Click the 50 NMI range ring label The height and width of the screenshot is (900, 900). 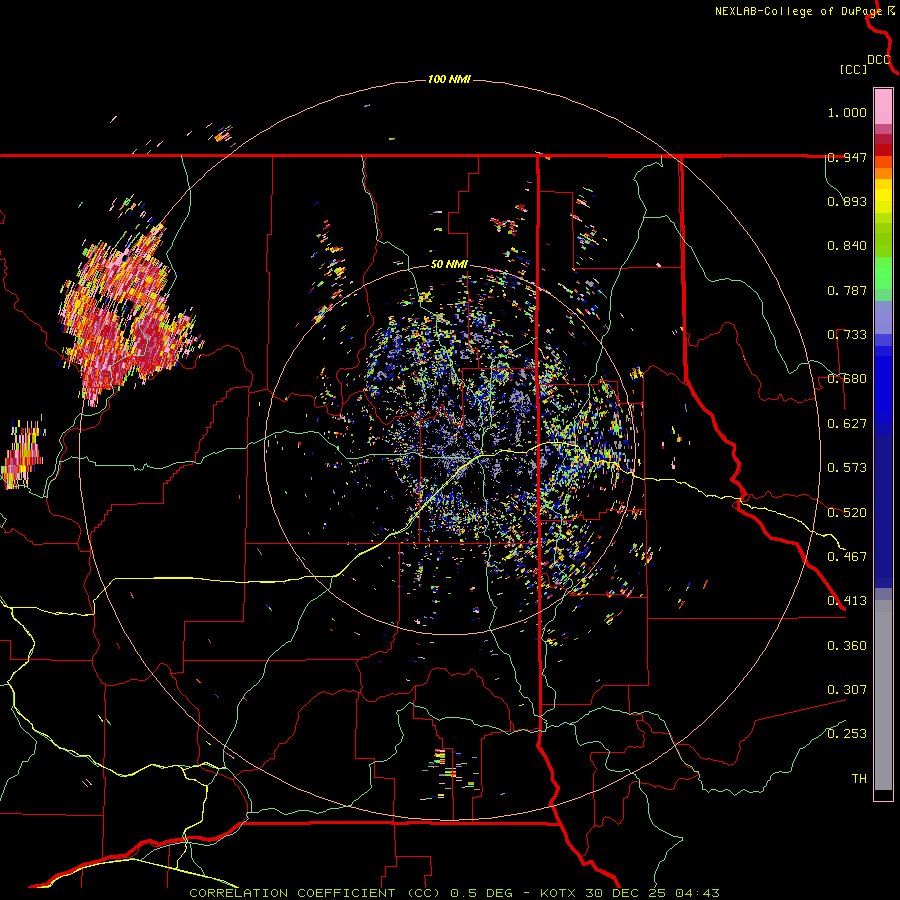[x=449, y=265]
